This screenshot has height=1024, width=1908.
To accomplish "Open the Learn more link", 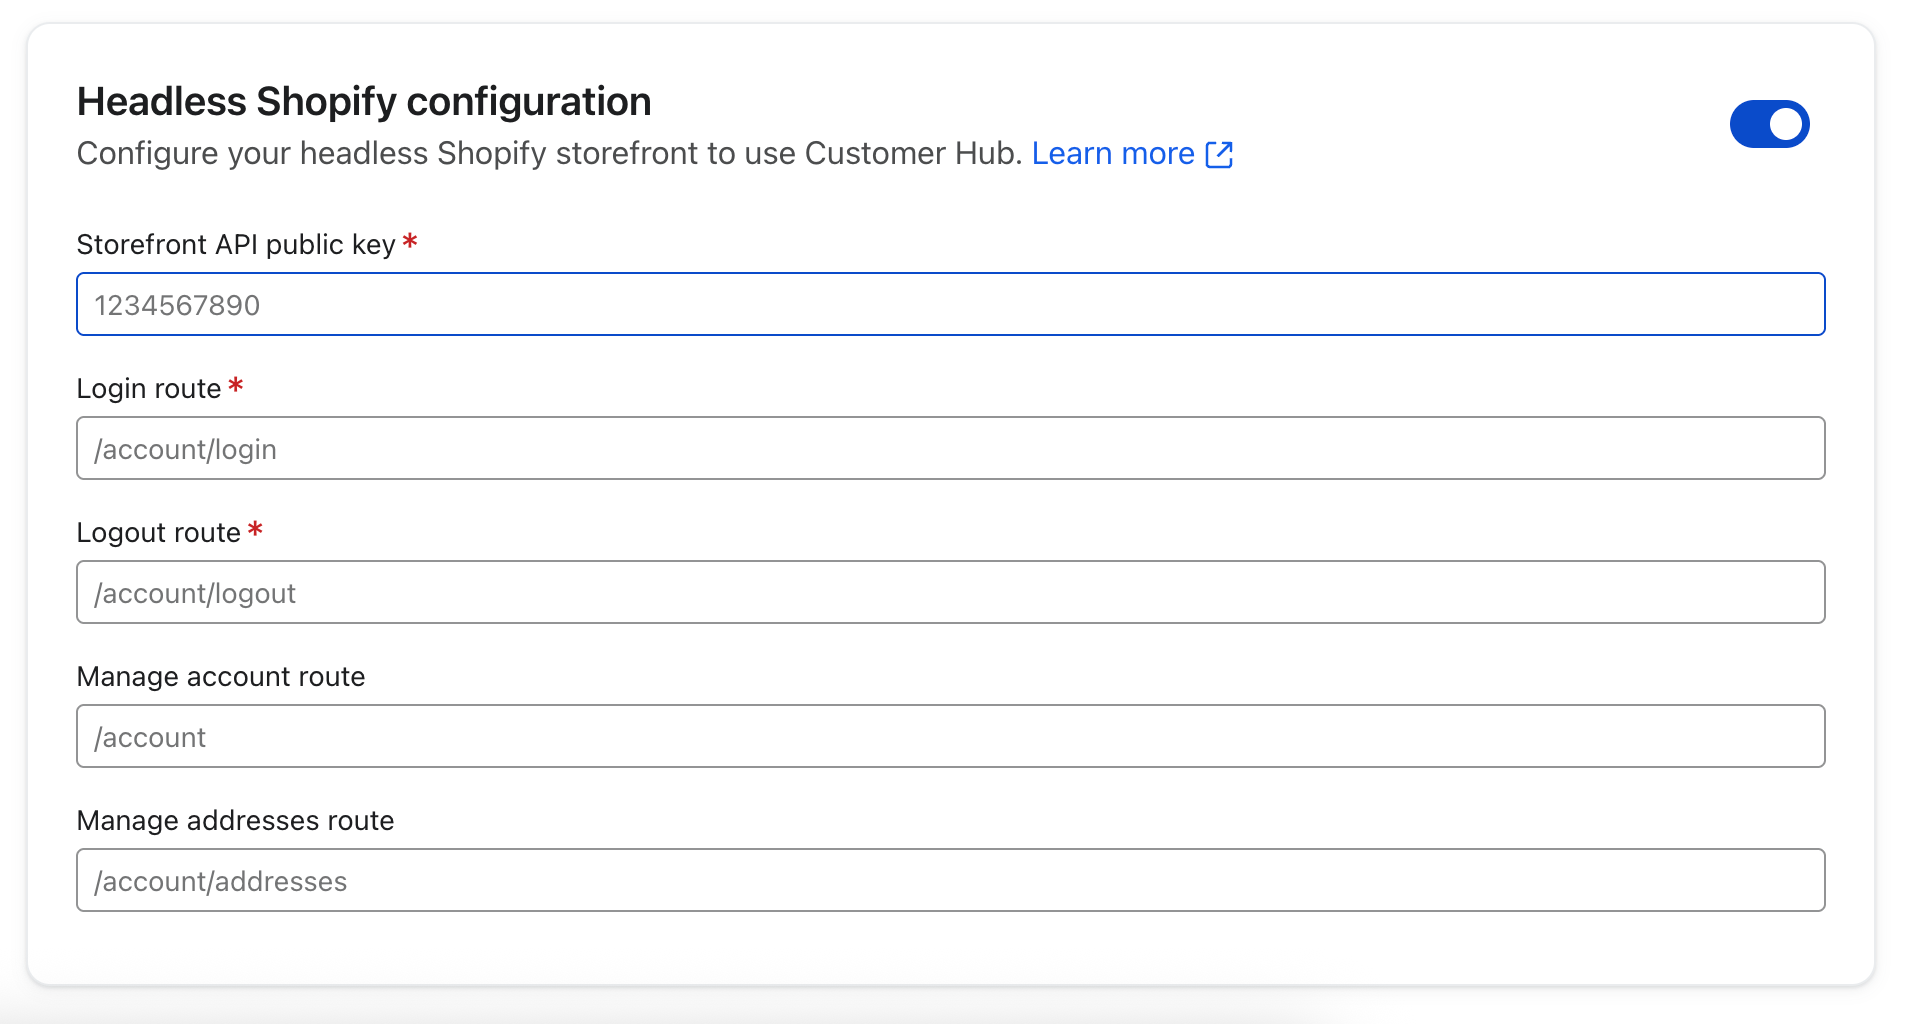I will click(1112, 154).
